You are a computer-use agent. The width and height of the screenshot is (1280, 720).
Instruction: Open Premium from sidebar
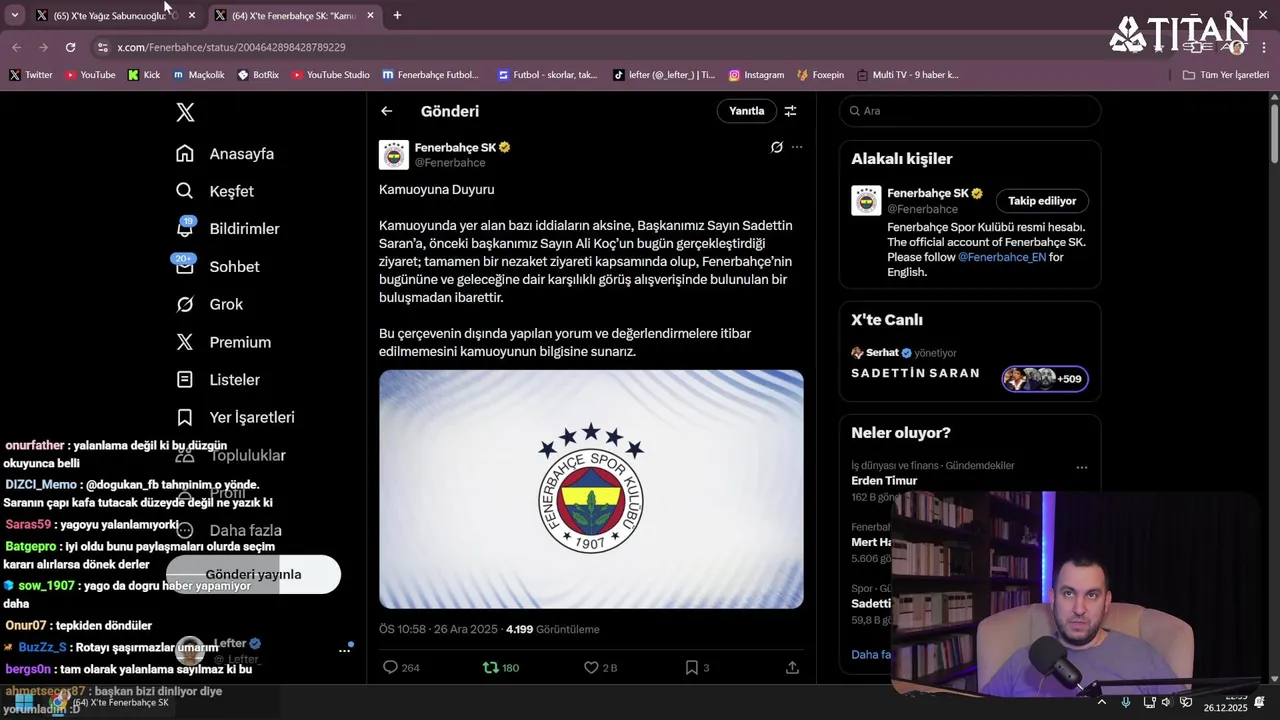[x=223, y=342]
